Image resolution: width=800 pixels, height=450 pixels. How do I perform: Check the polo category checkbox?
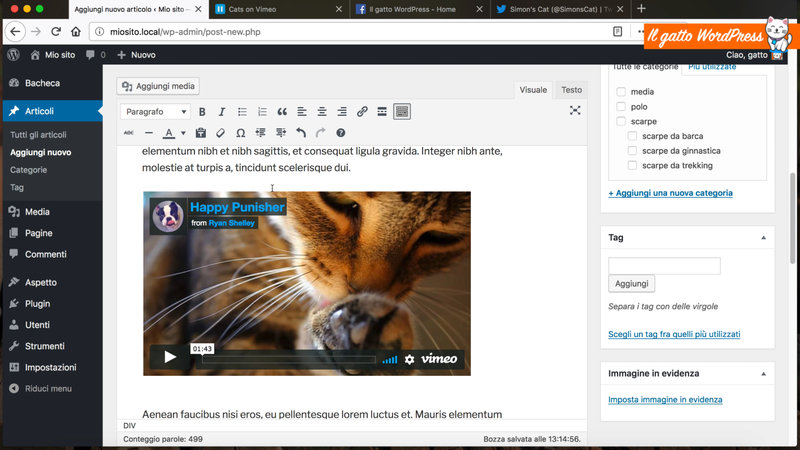[621, 107]
